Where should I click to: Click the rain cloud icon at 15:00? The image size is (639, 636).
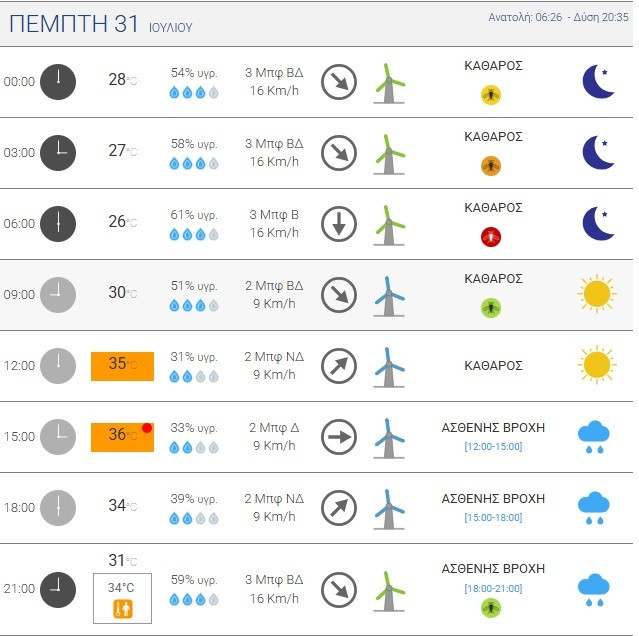595,436
